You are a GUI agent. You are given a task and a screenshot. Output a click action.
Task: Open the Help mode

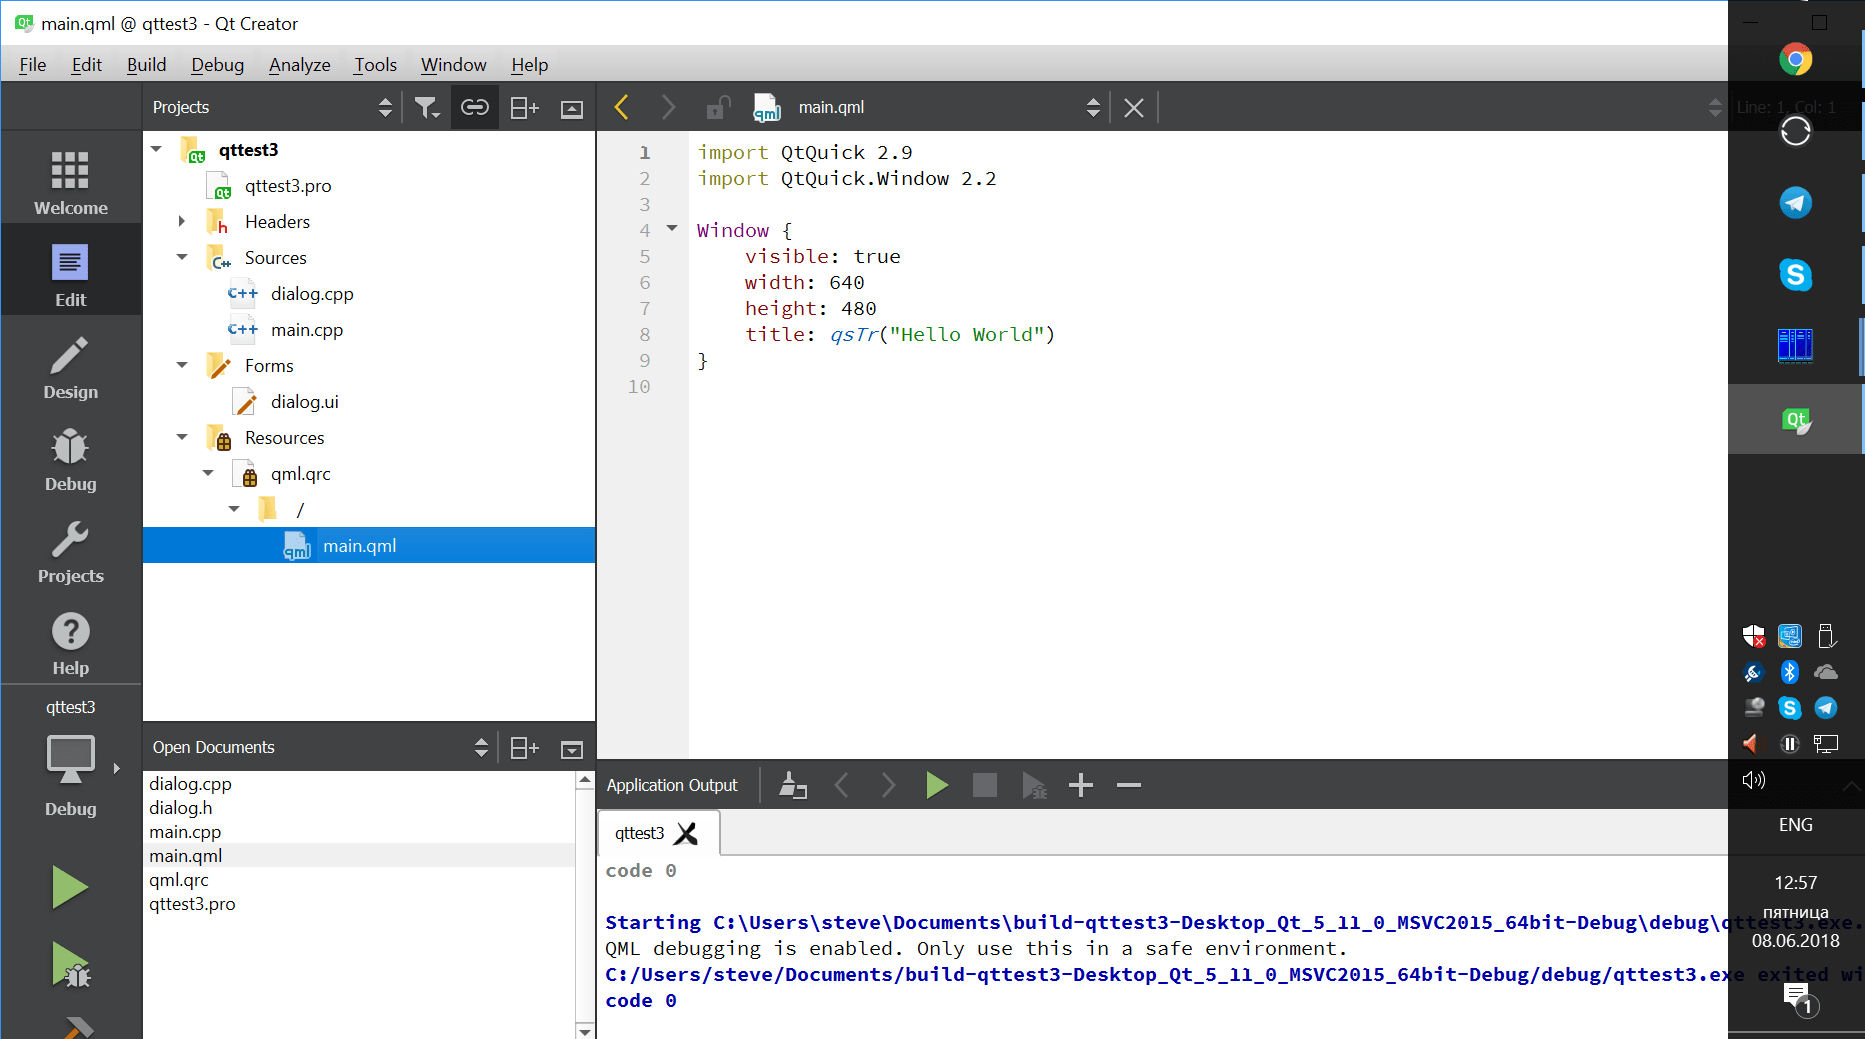click(70, 640)
